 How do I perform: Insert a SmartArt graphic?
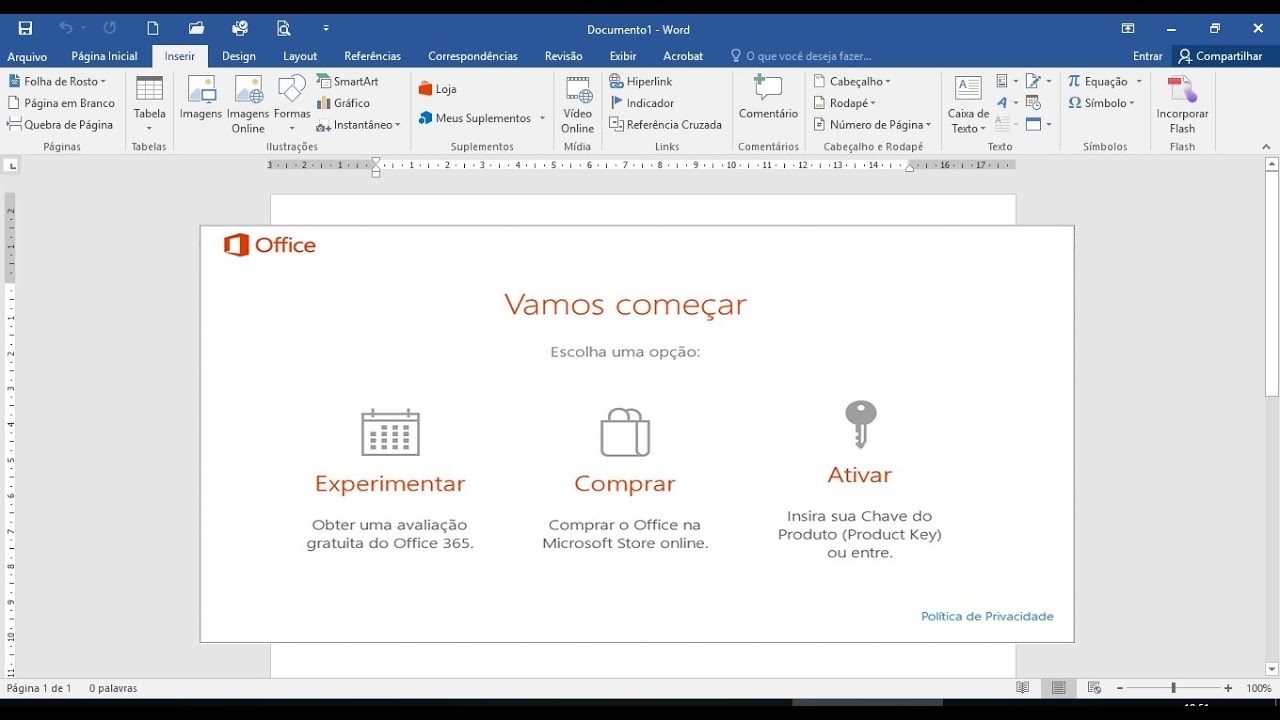(348, 81)
